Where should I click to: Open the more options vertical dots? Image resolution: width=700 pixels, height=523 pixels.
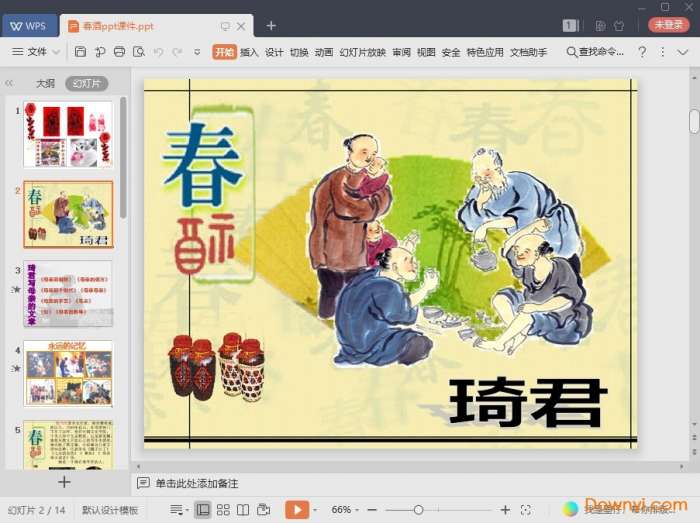click(x=662, y=52)
